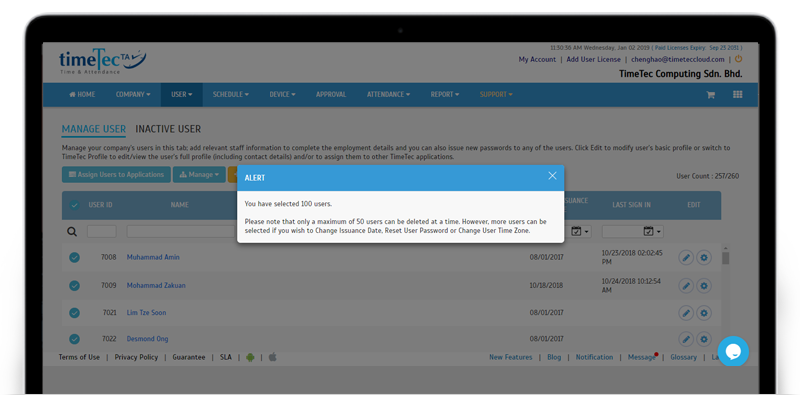This screenshot has height=395, width=800.
Task: Expand the SCHEDULE menu
Action: click(x=231, y=94)
